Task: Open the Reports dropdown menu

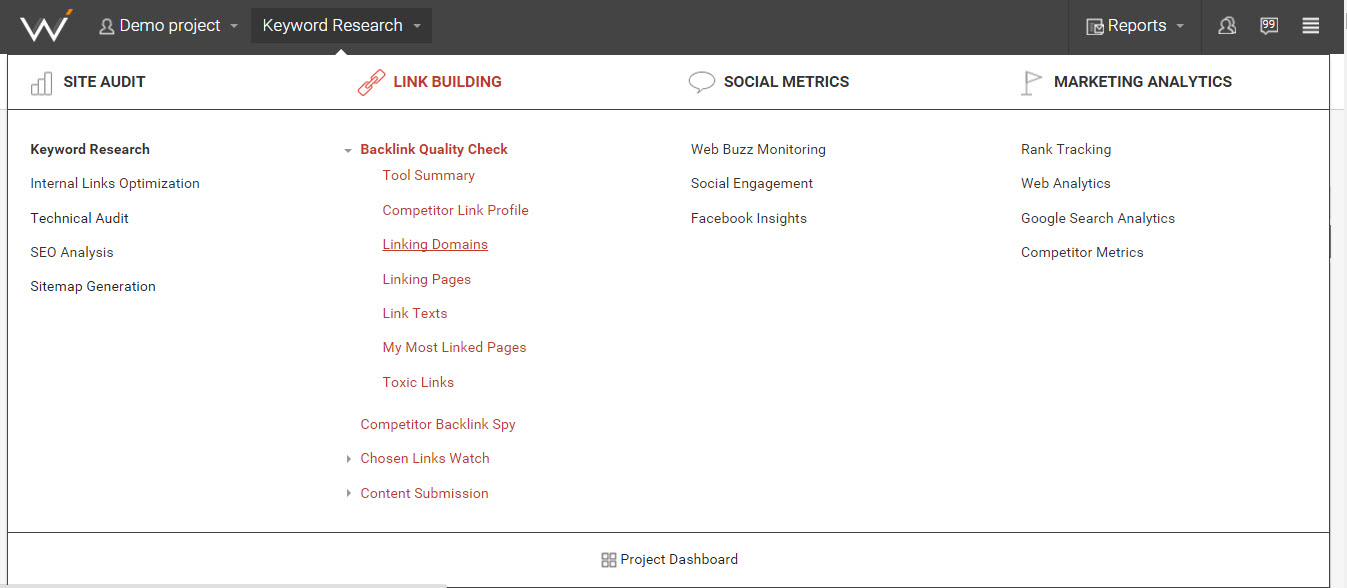Action: [1135, 26]
